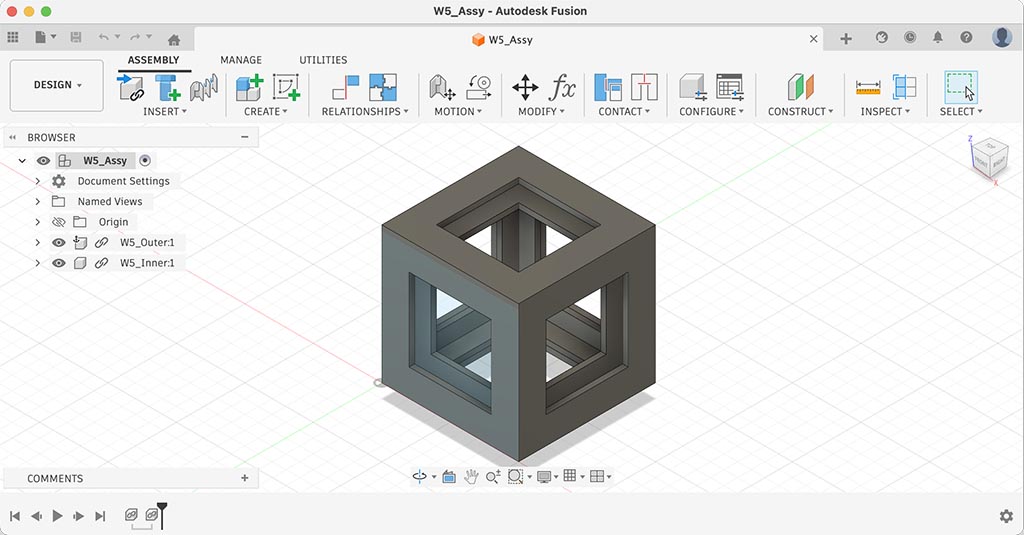Screen dimensions: 1024x535
Task: Select the New Component icon
Action: 249,88
